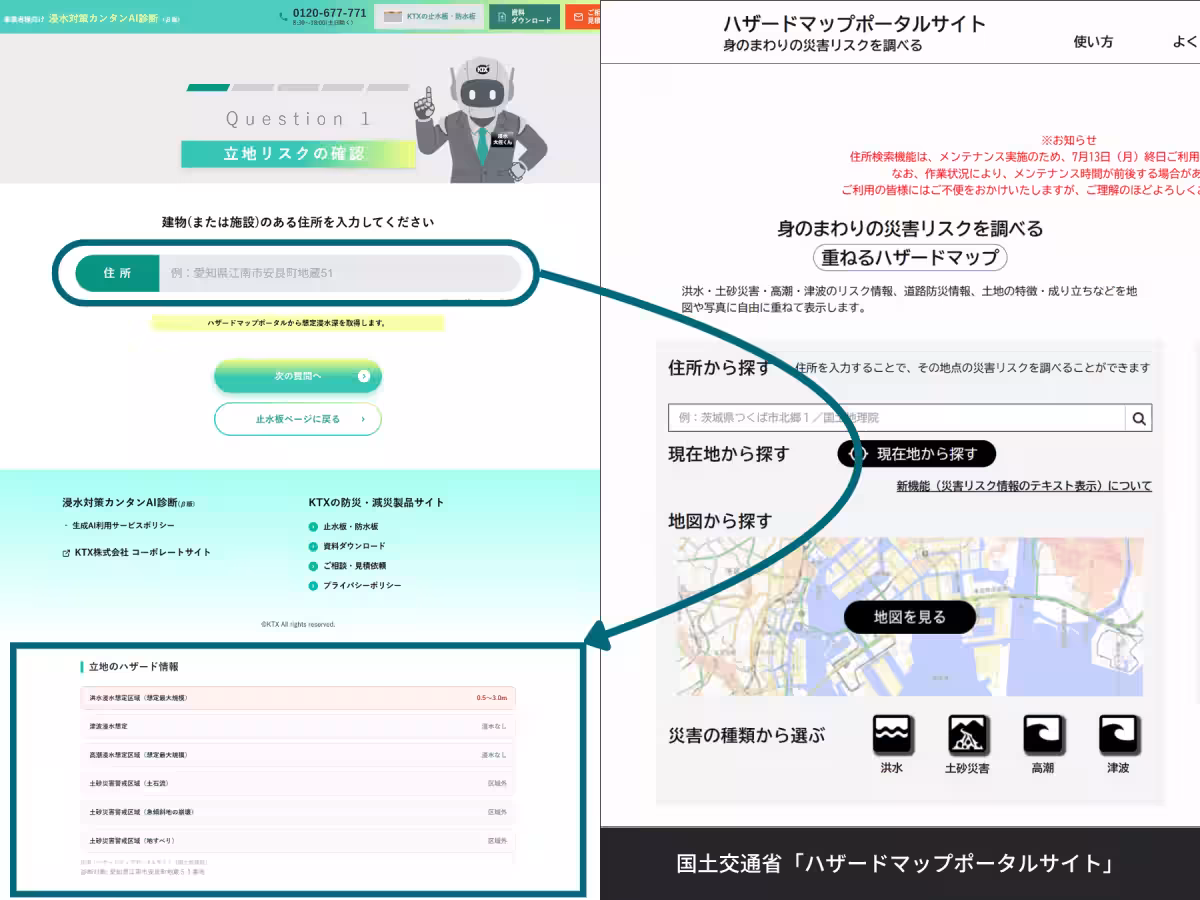This screenshot has width=1200, height=900.
Task: Select the 土砂災害警戒区域（土石流） row
Action: click(x=298, y=783)
